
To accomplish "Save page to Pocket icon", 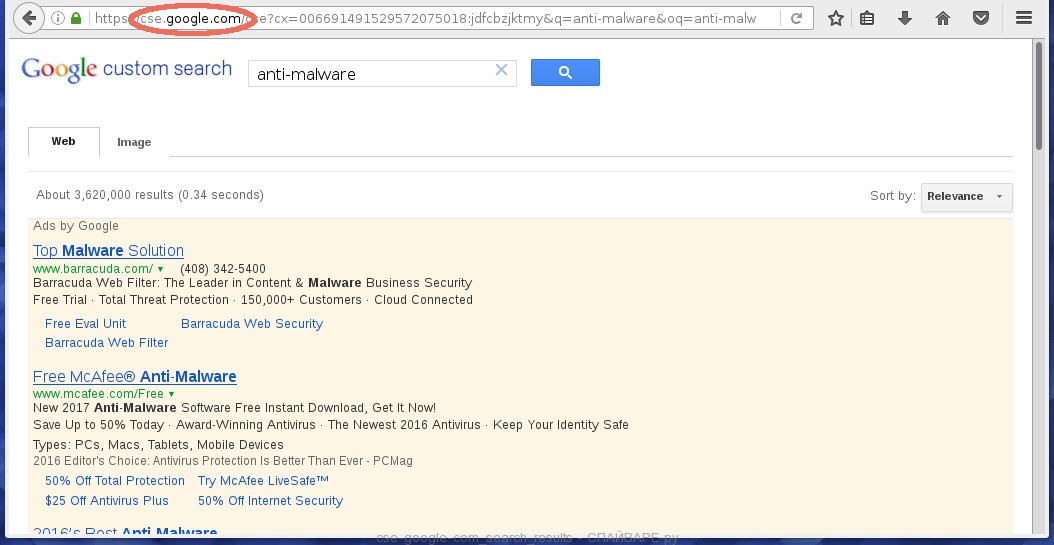I will coord(981,18).
